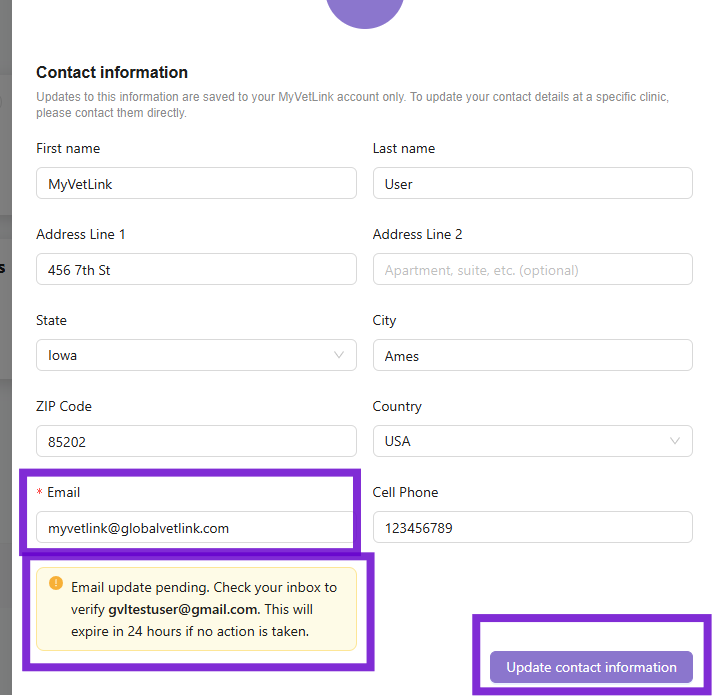Screen dimensions: 717x696
Task: Click the Country dropdown chevron arrow
Action: pos(675,441)
